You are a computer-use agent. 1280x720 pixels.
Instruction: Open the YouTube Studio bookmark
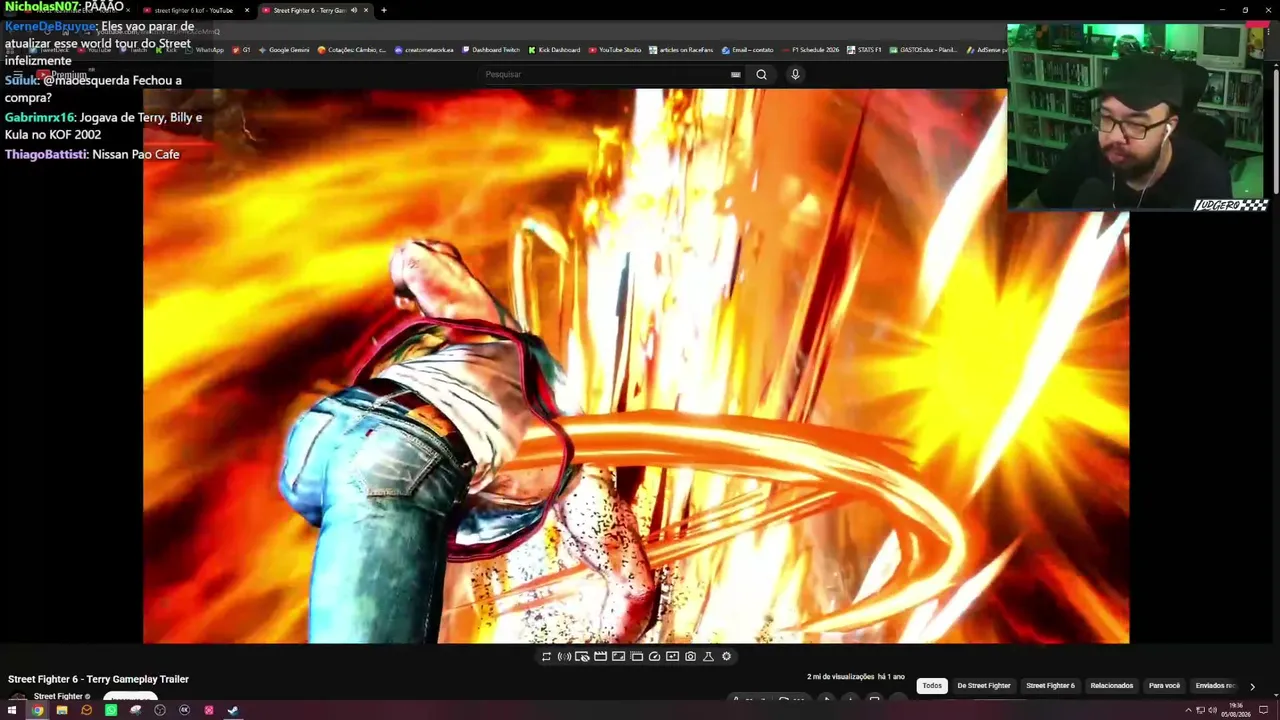click(x=615, y=50)
